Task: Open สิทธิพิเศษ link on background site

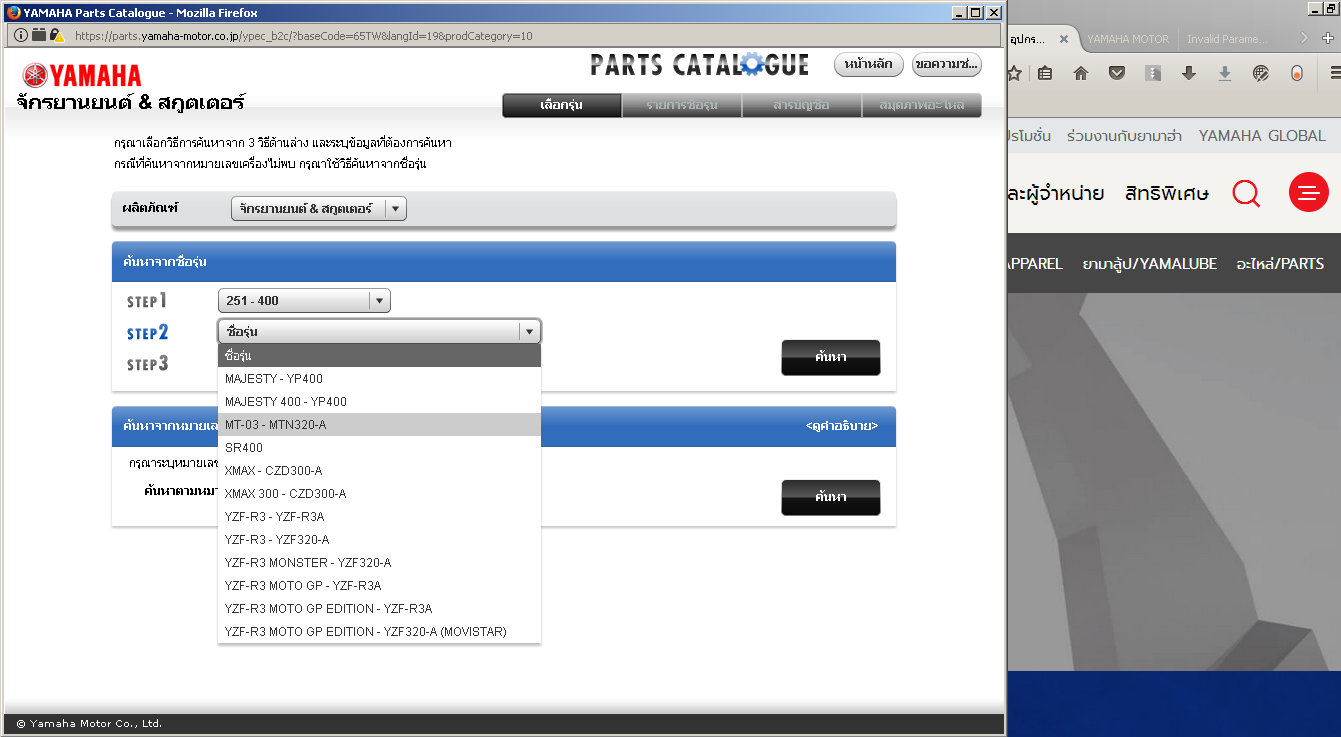Action: (x=1167, y=193)
